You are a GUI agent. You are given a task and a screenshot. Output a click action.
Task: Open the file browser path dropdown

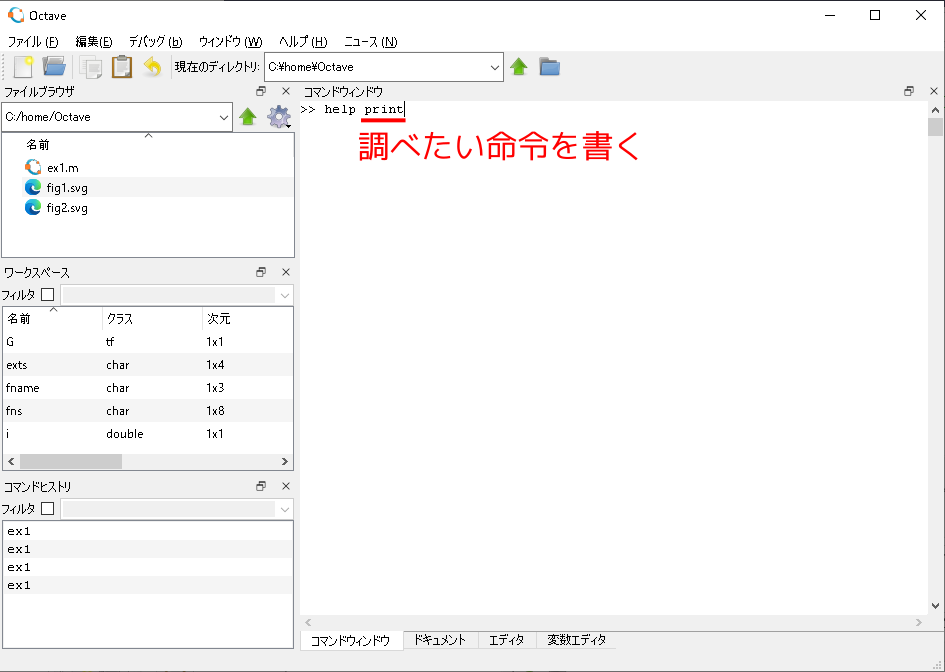pos(223,117)
